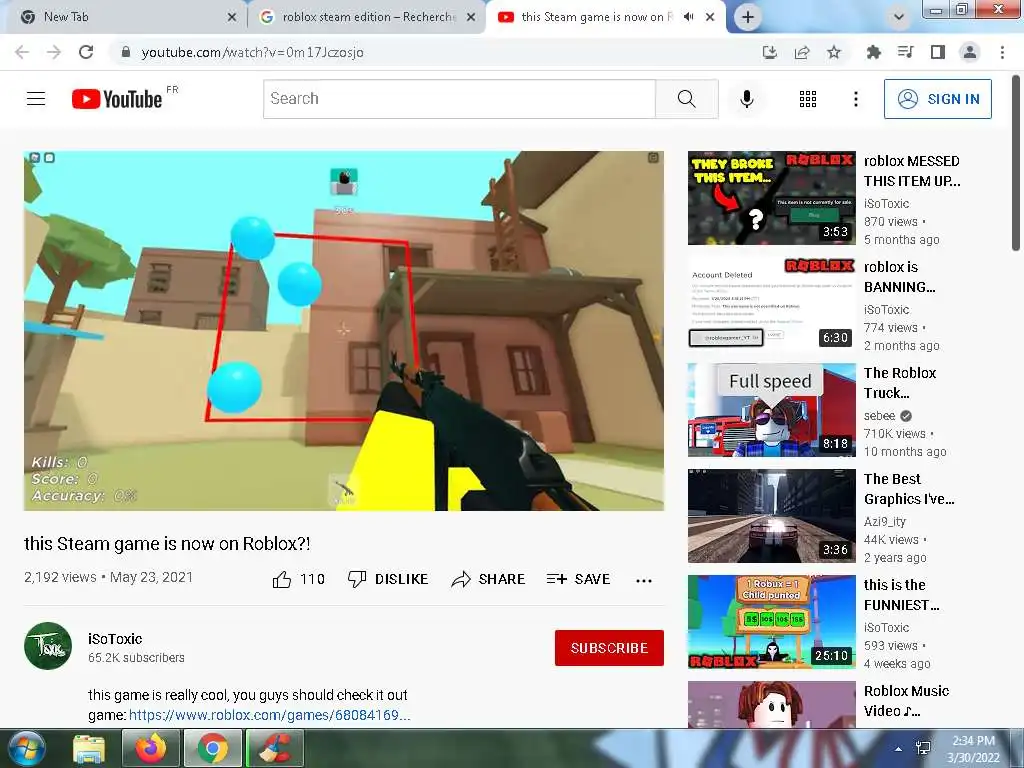Reload the current page

(x=86, y=52)
